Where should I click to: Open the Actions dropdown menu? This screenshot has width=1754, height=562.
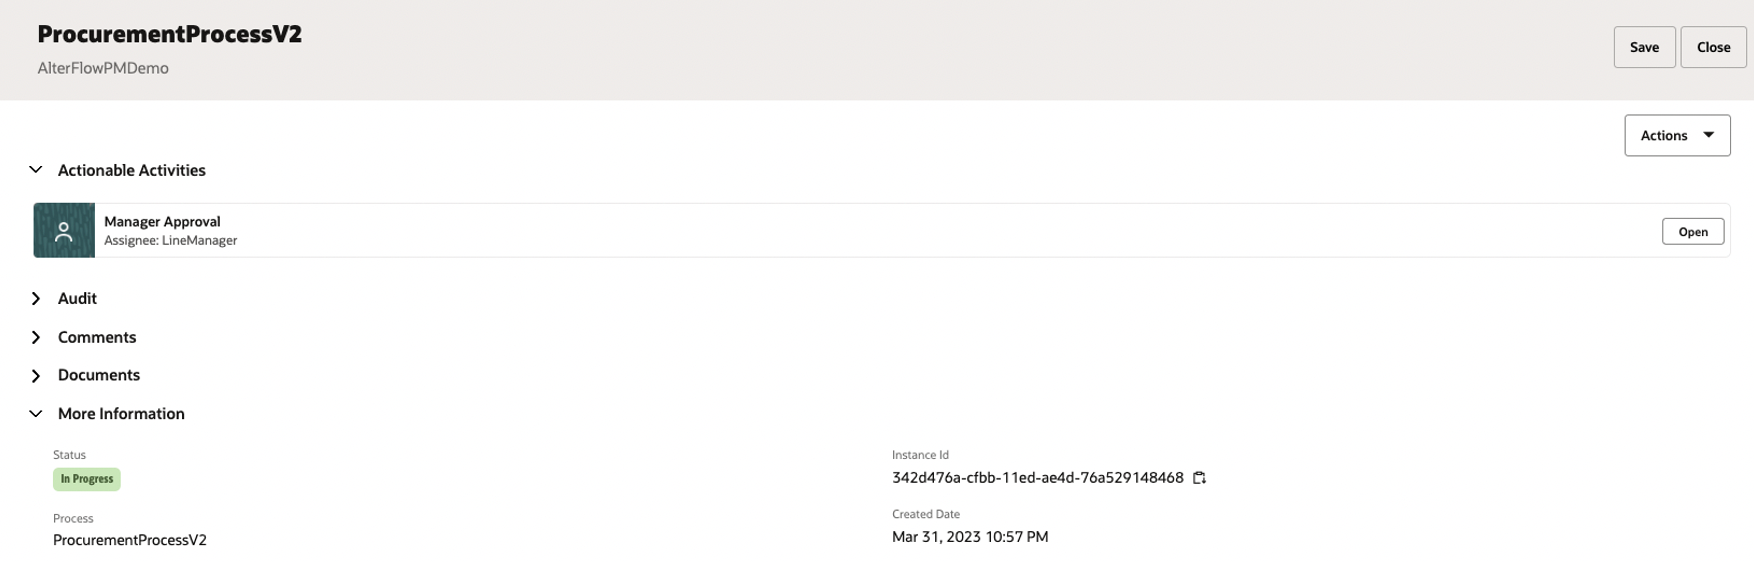(x=1677, y=135)
